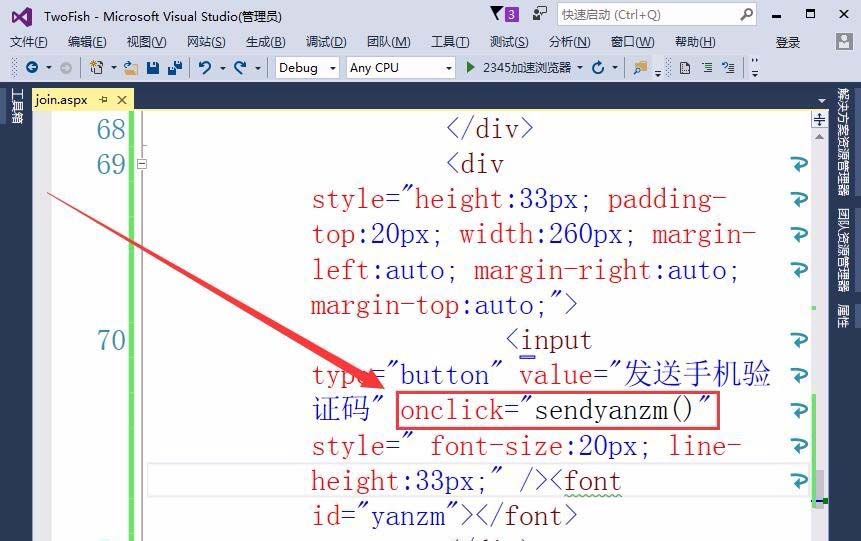Open the 编辑(E) menu

tap(87, 42)
